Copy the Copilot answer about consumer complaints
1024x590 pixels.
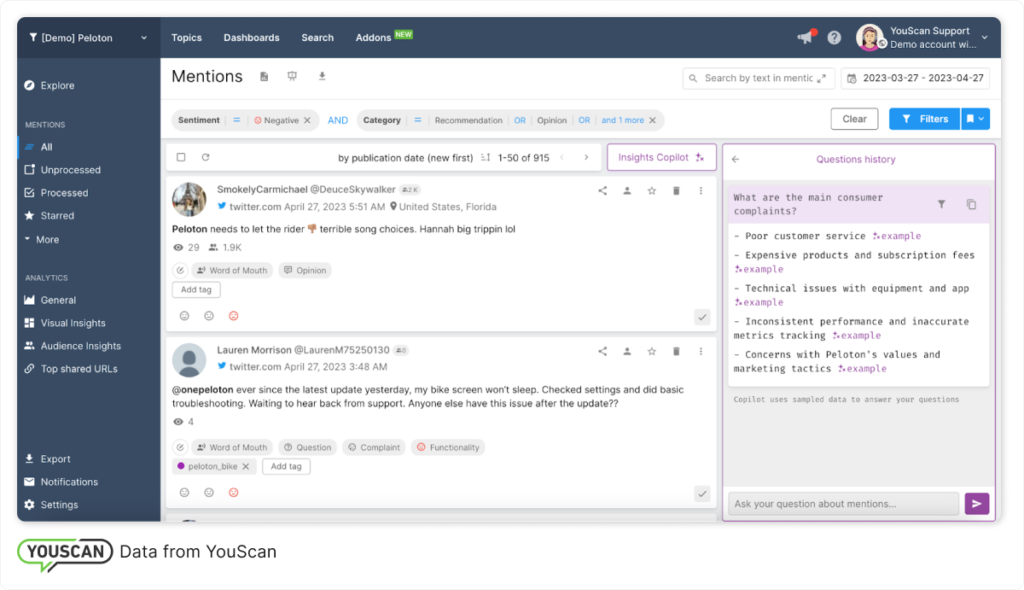pyautogui.click(x=971, y=202)
